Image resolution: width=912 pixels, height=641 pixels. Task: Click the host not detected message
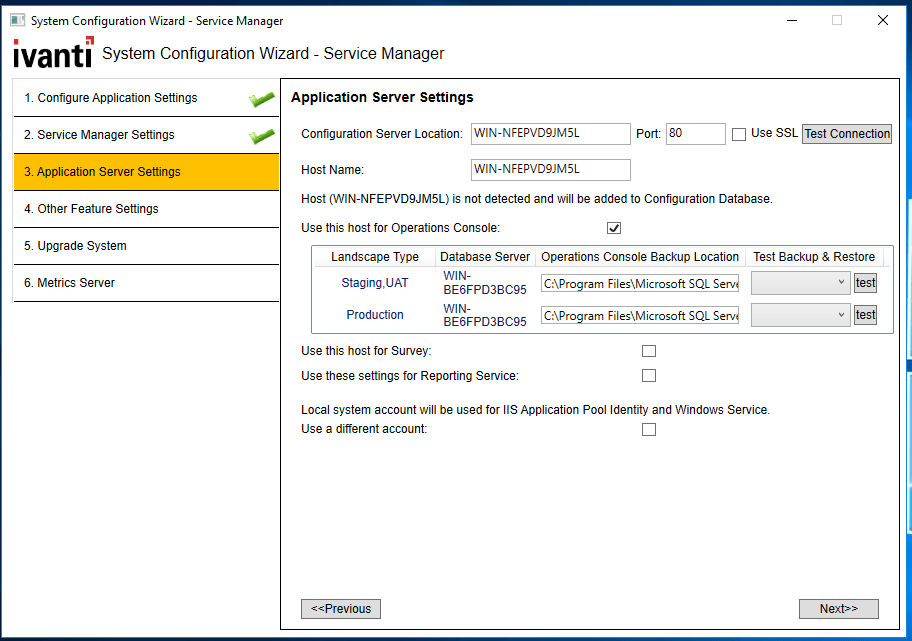click(x=537, y=199)
